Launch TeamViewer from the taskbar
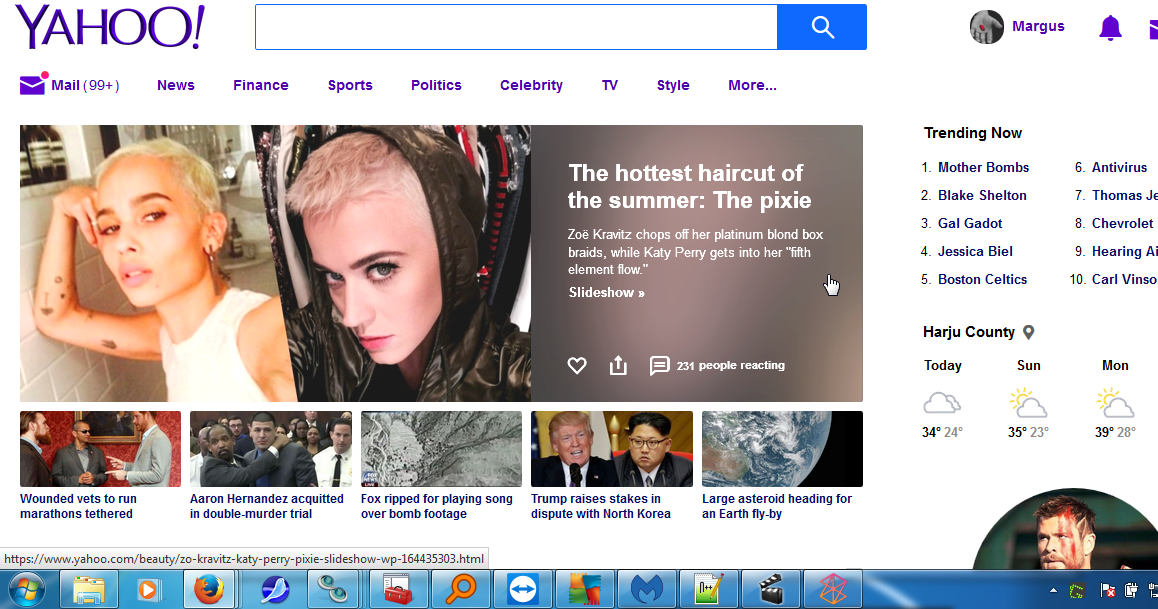The image size is (1158, 609). (x=524, y=590)
